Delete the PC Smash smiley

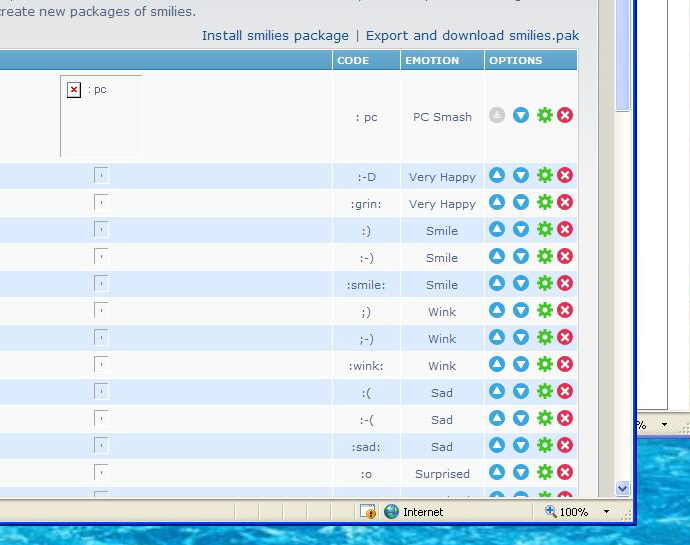point(565,115)
